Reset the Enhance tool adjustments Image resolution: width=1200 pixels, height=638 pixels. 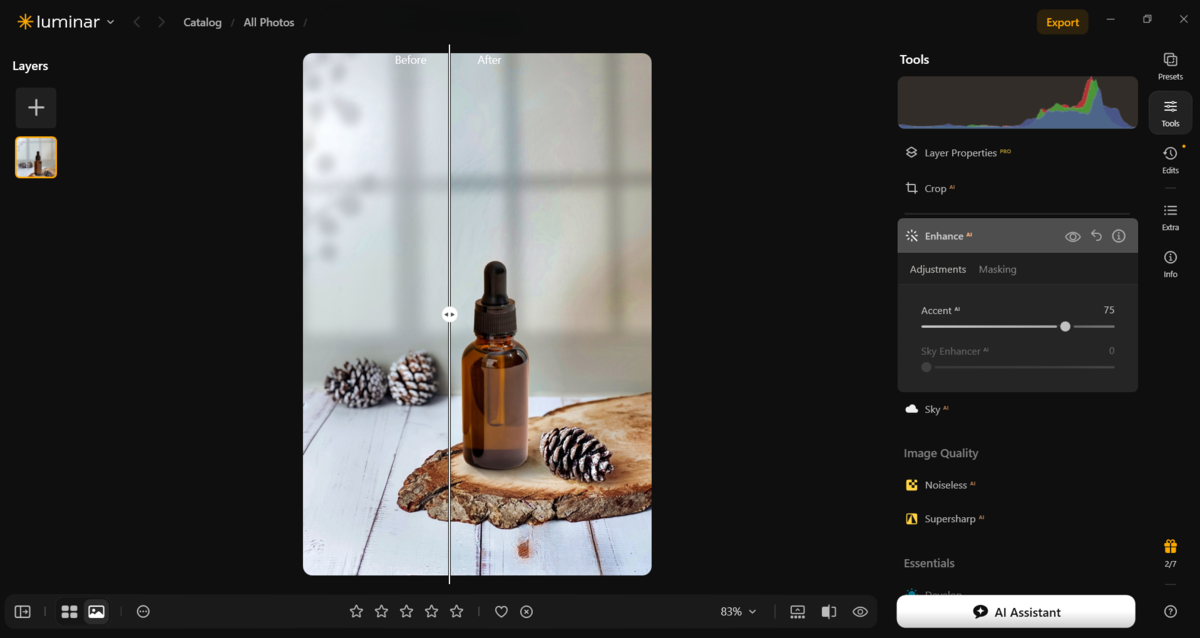coord(1096,236)
